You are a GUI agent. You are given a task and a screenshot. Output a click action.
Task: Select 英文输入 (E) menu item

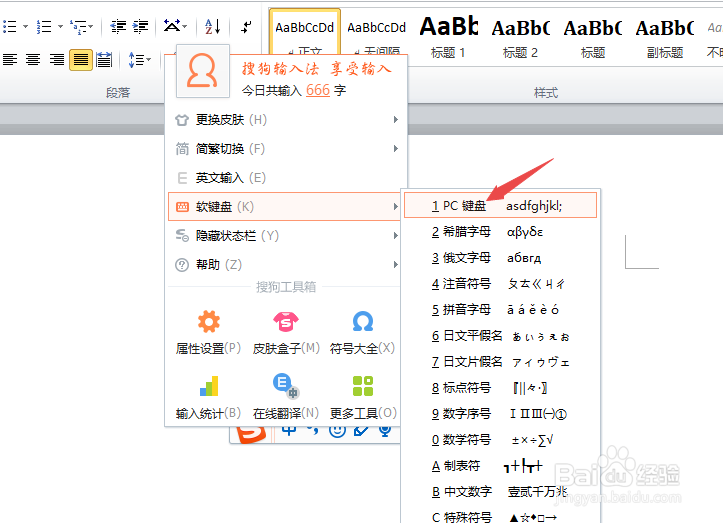click(288, 178)
